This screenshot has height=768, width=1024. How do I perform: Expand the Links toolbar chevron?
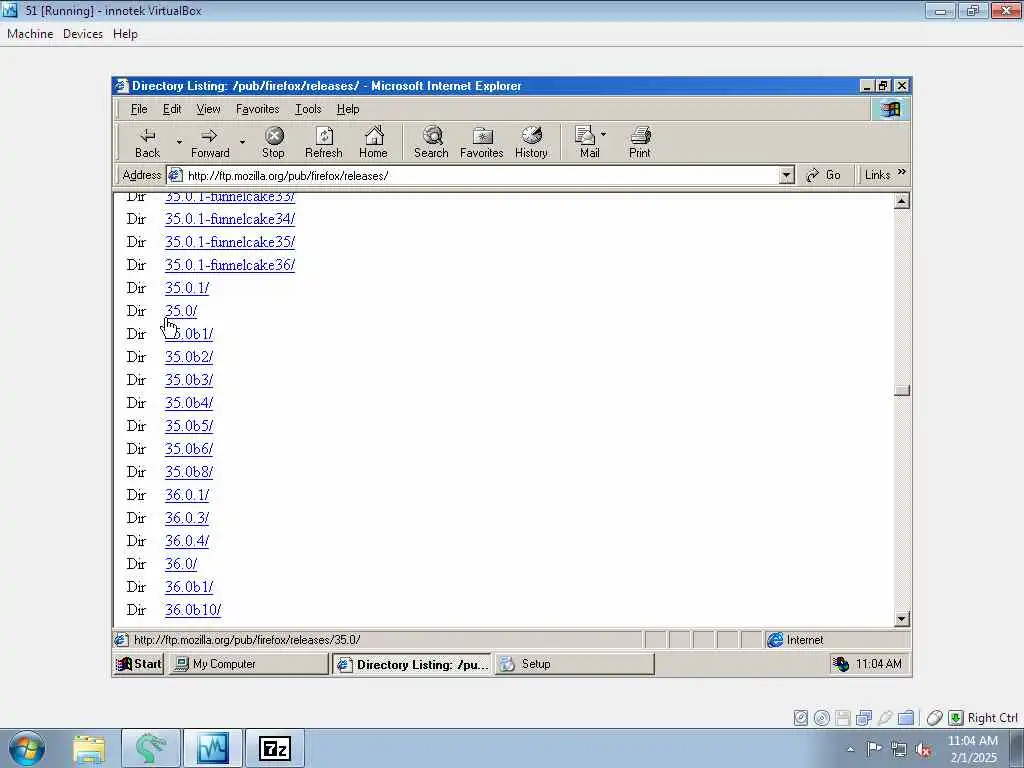902,172
